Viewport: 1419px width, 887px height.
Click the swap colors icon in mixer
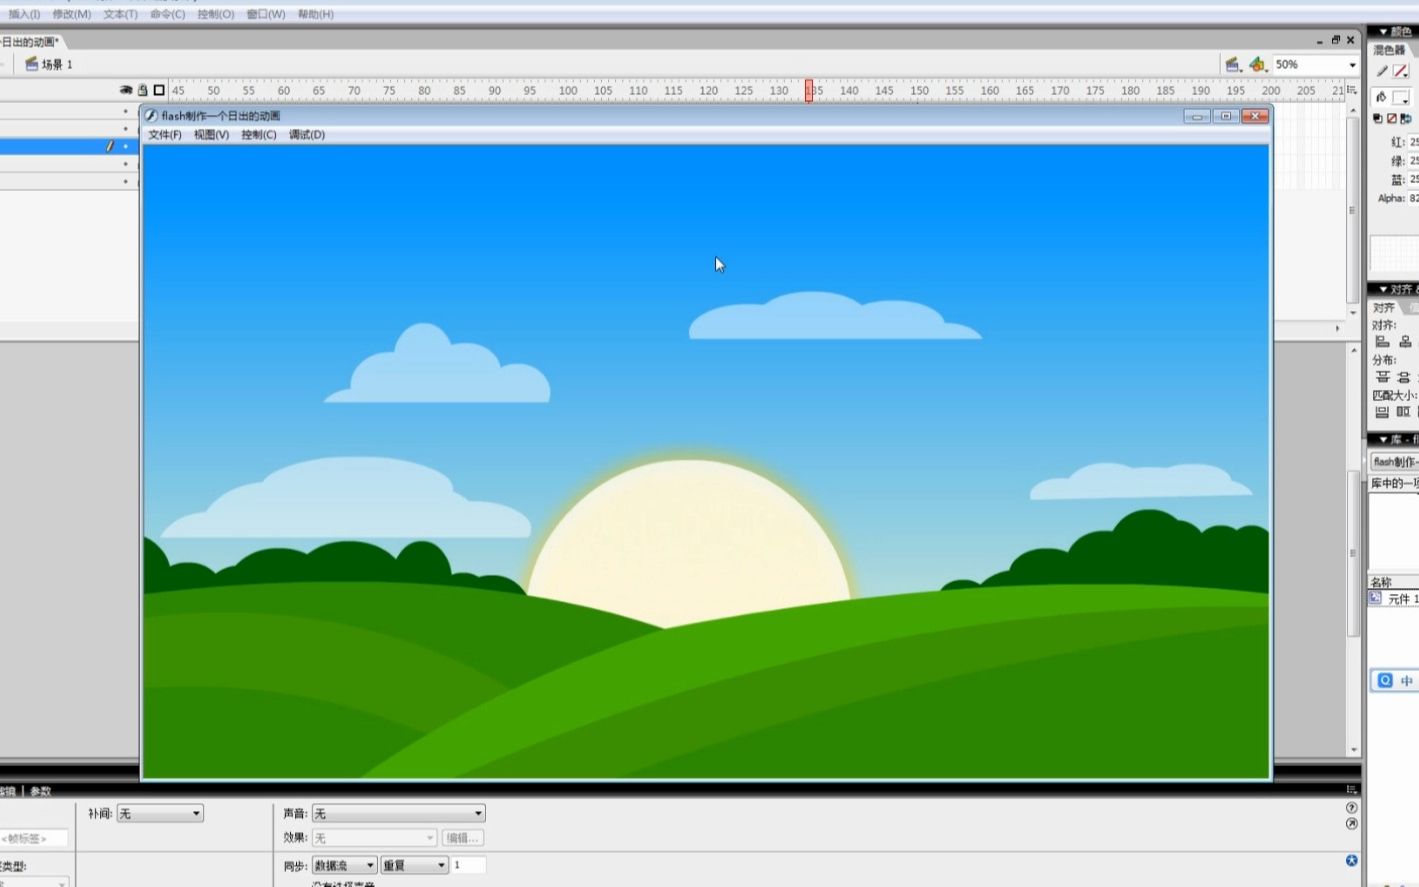[x=1405, y=118]
